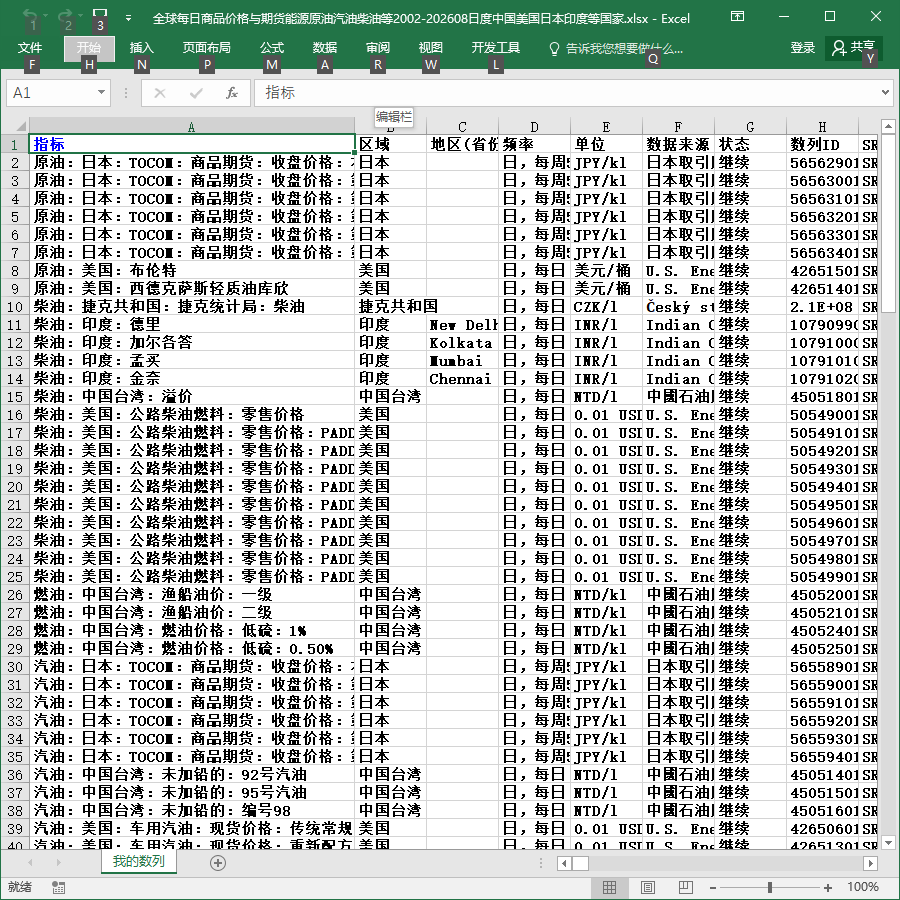Click the 共享 share button
900x900 pixels.
pos(854,48)
